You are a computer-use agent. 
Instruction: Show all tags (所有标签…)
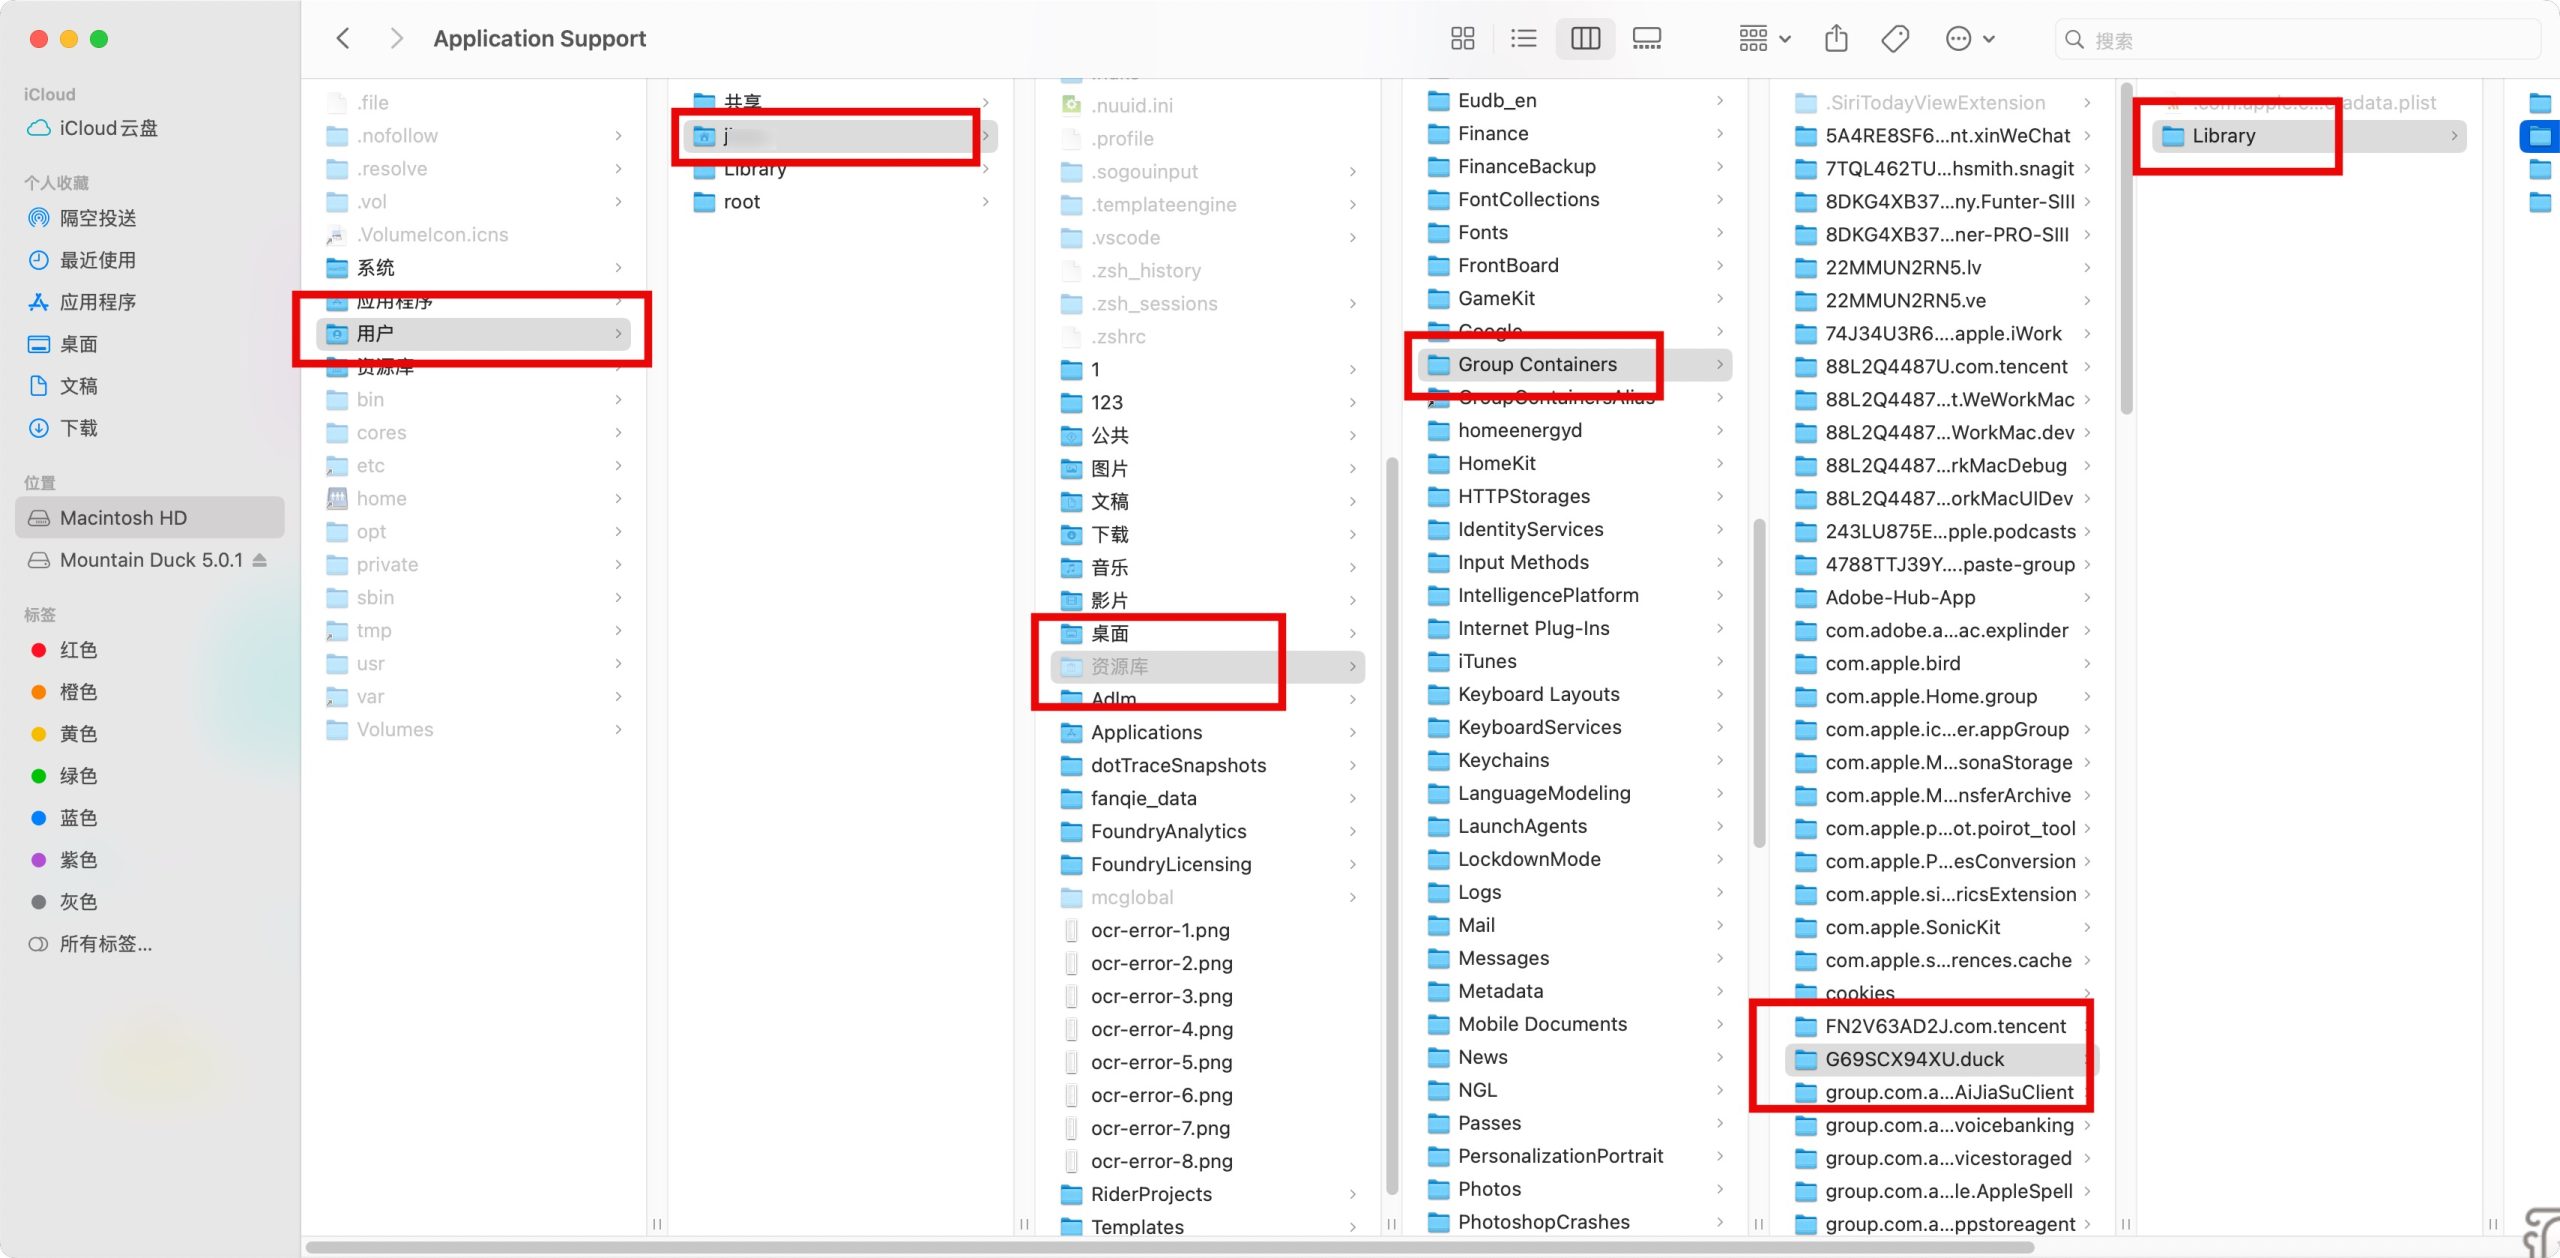(105, 944)
